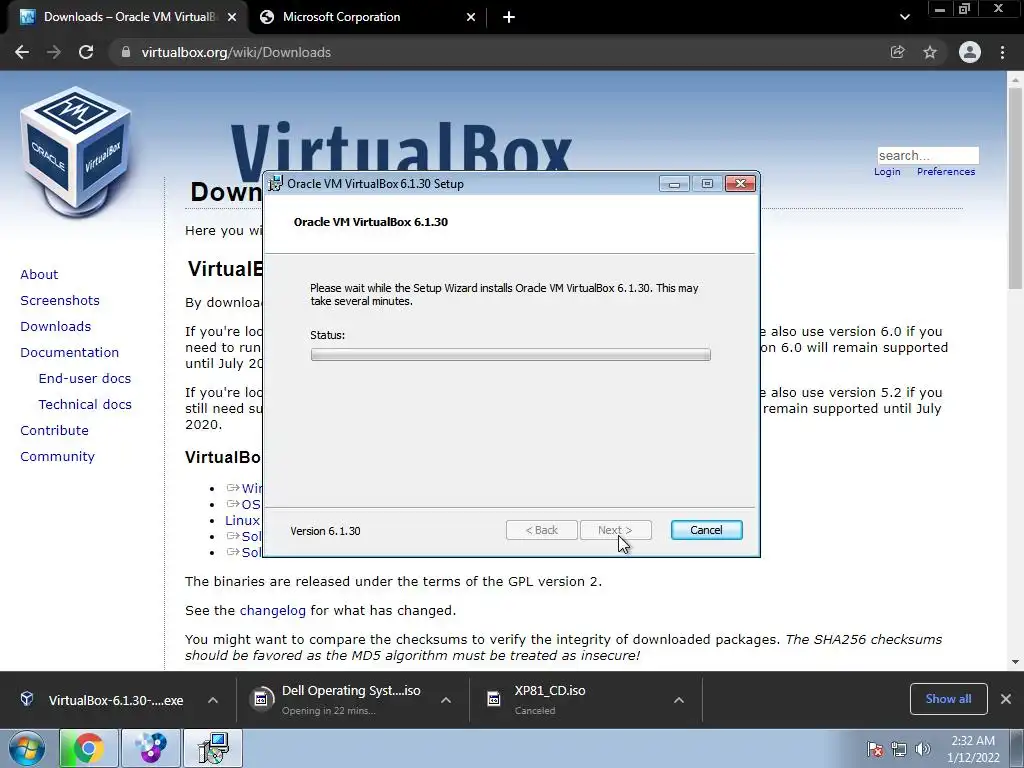Open the About sidebar link
Viewport: 1024px width, 768px height.
click(x=39, y=274)
